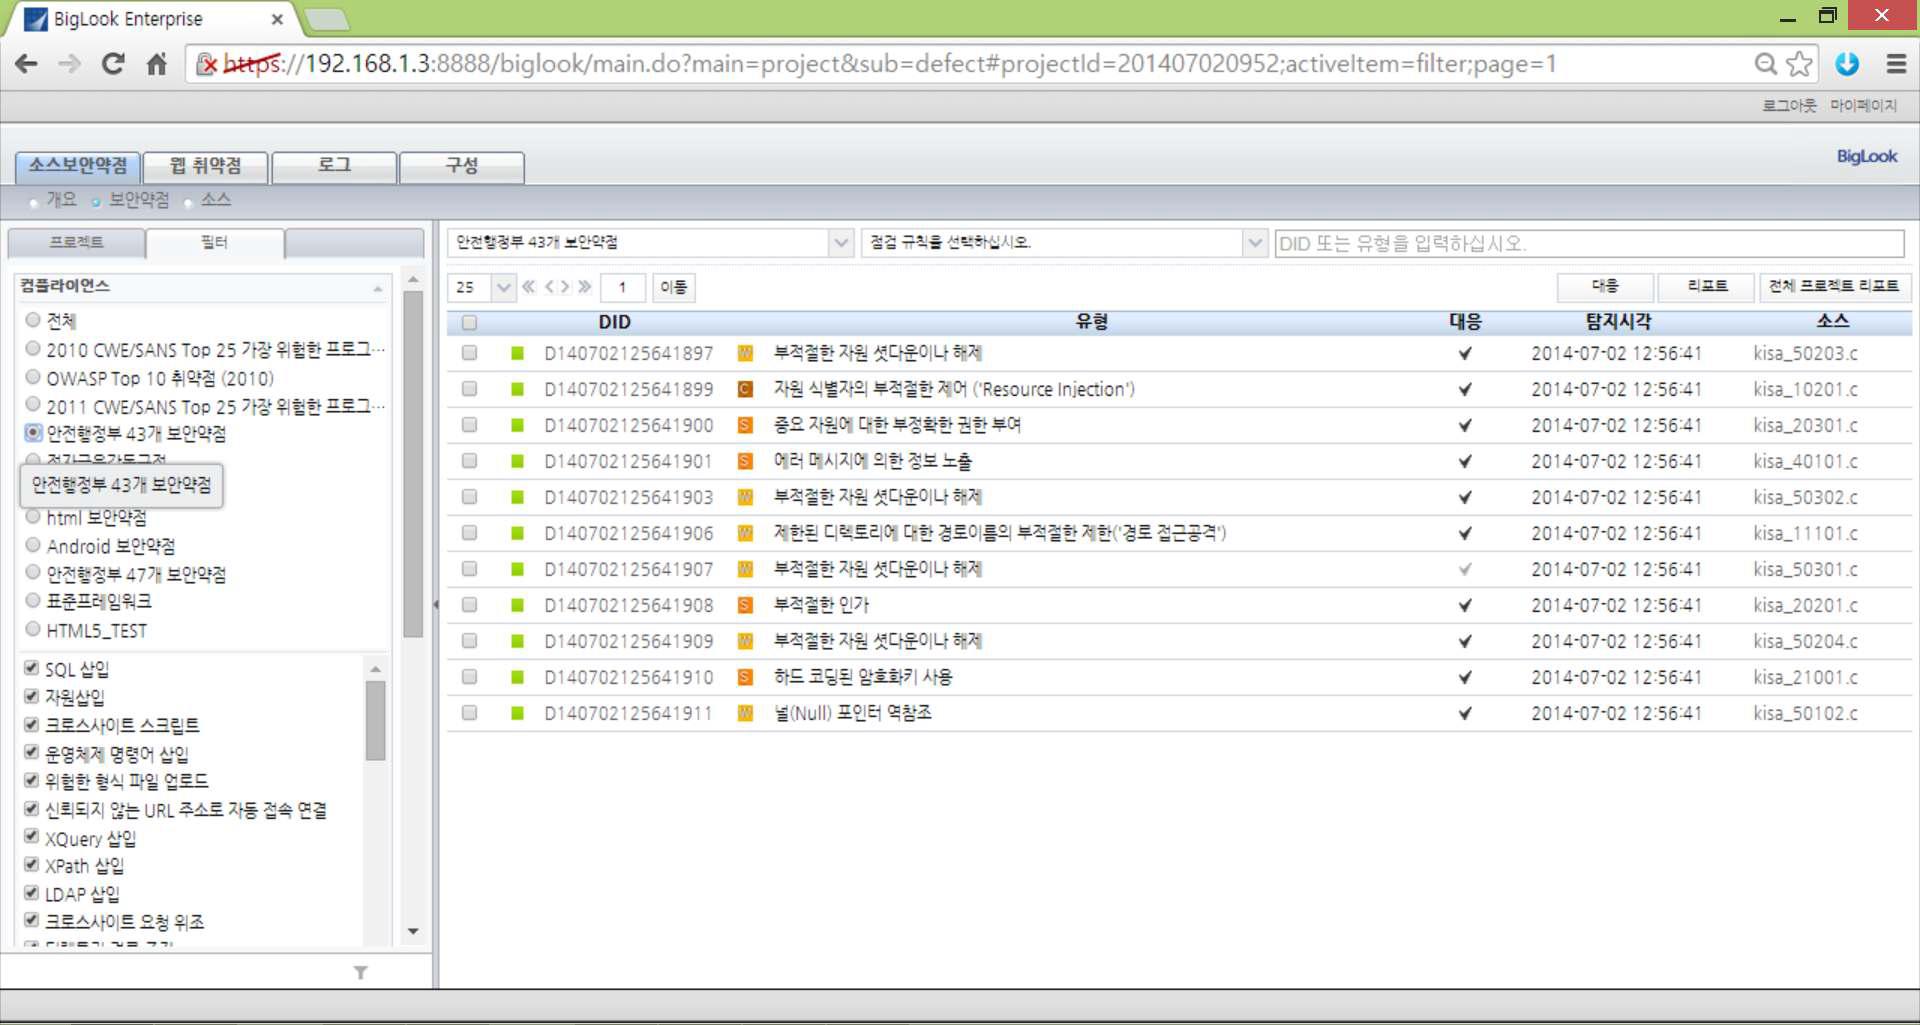Screen dimensions: 1920x1025
Task: Click the browser back arrow
Action: coord(26,64)
